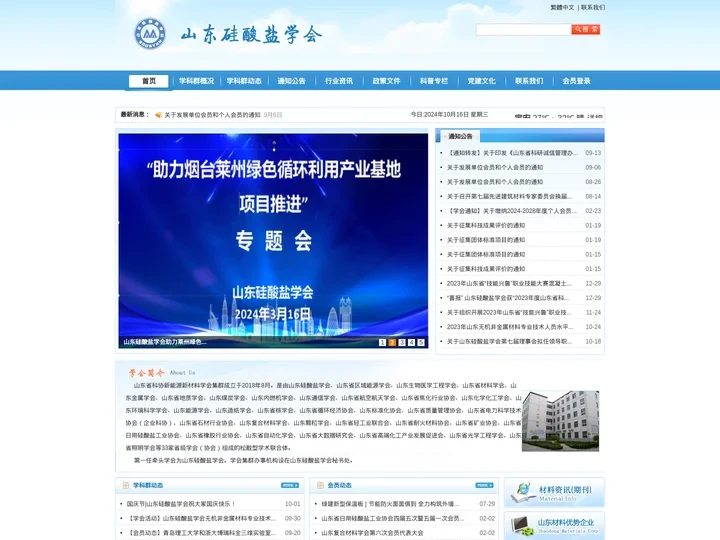The width and height of the screenshot is (720, 540).
Task: Switch slideshow to slide 4
Action: (411, 342)
